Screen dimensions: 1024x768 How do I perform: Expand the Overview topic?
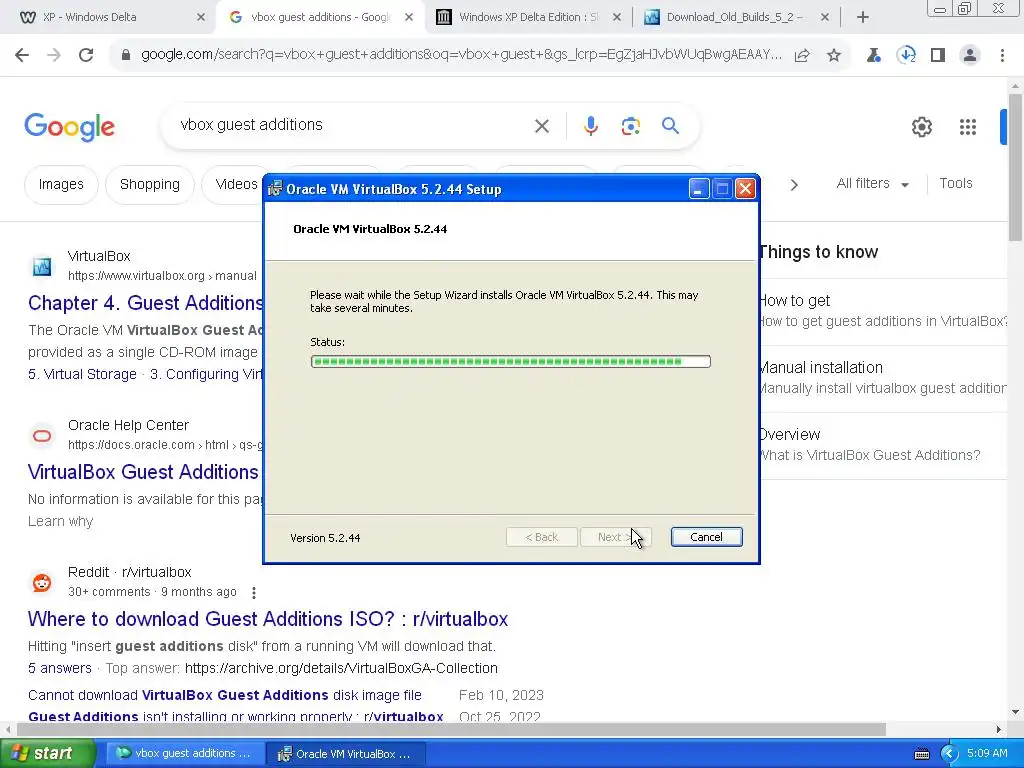click(883, 445)
